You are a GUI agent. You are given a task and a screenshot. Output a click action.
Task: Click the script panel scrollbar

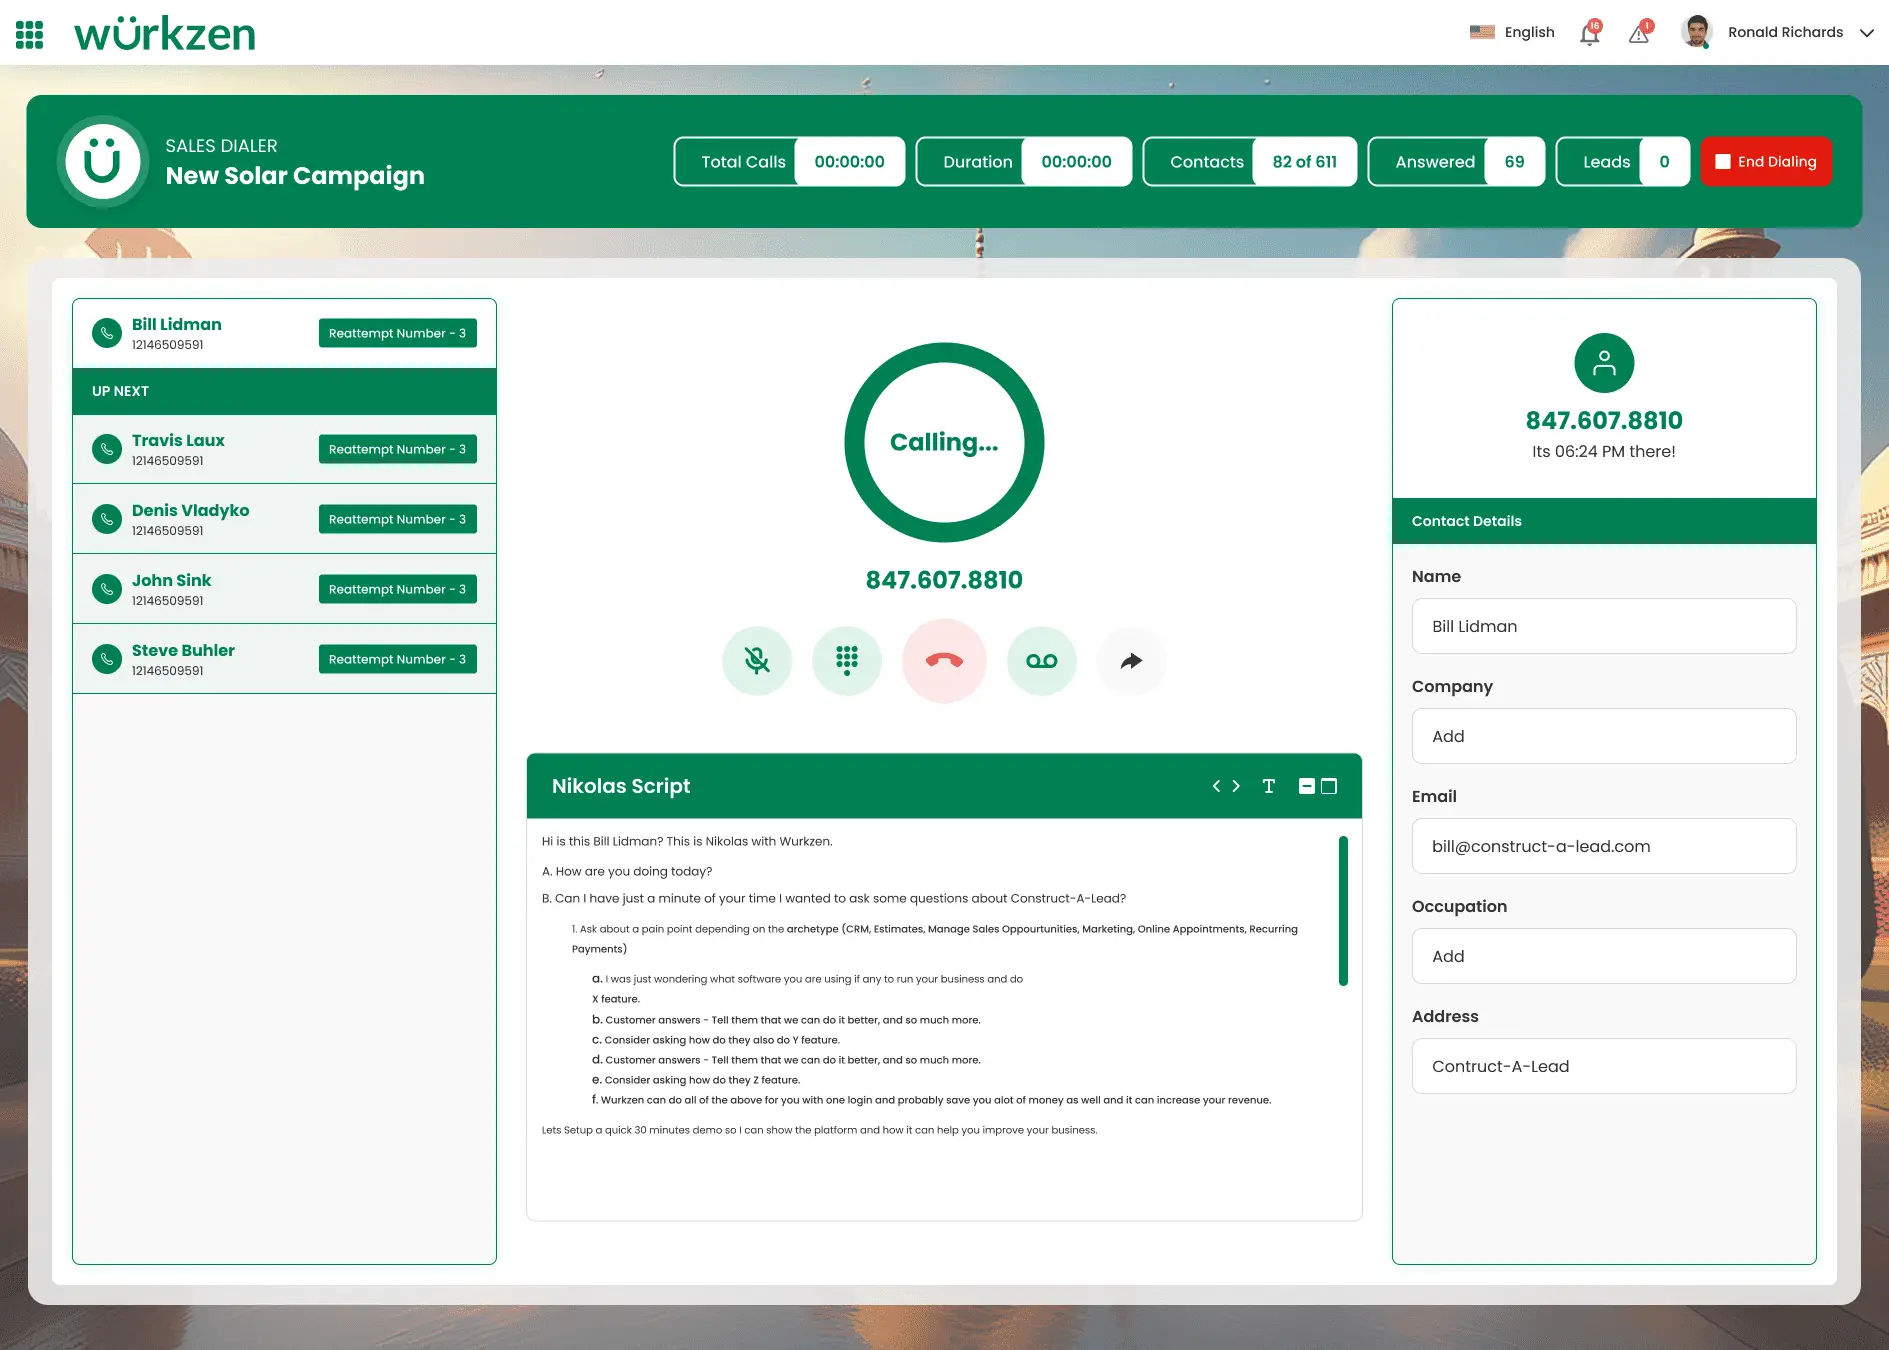pos(1343,910)
